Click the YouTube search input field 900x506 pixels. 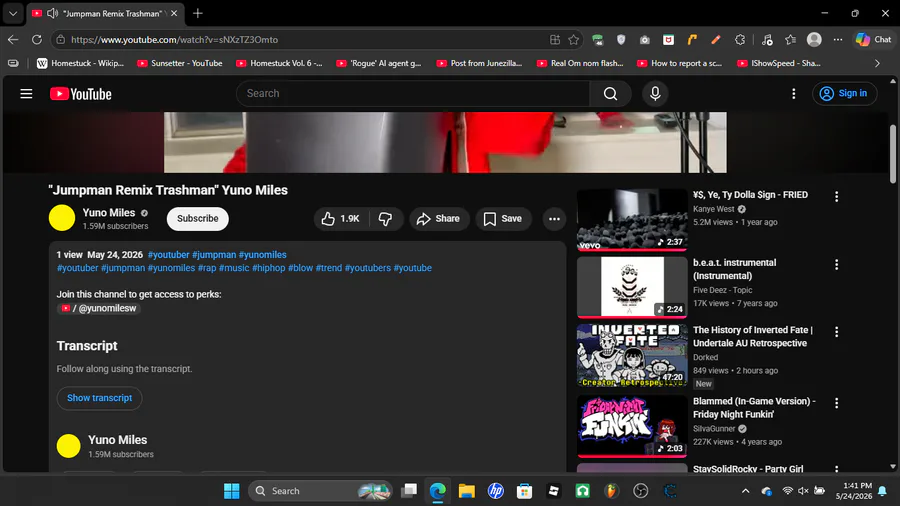point(413,94)
